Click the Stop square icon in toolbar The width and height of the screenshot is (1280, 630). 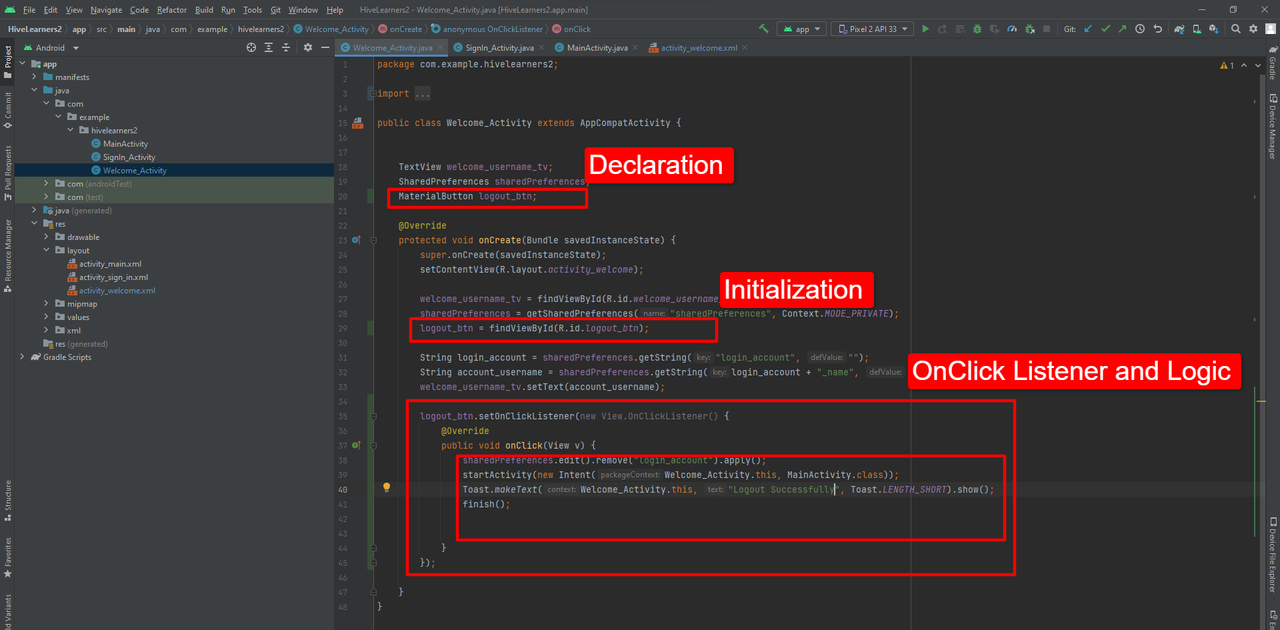[x=1046, y=29]
